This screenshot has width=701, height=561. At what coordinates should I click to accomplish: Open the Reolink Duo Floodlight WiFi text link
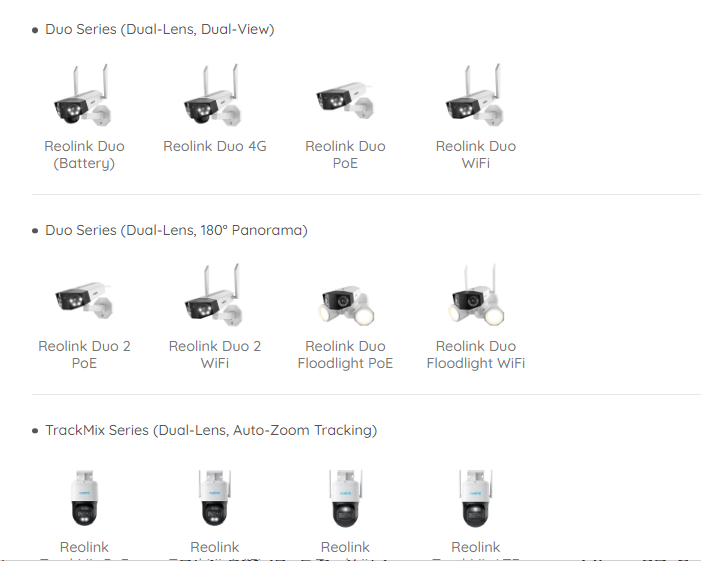[476, 354]
